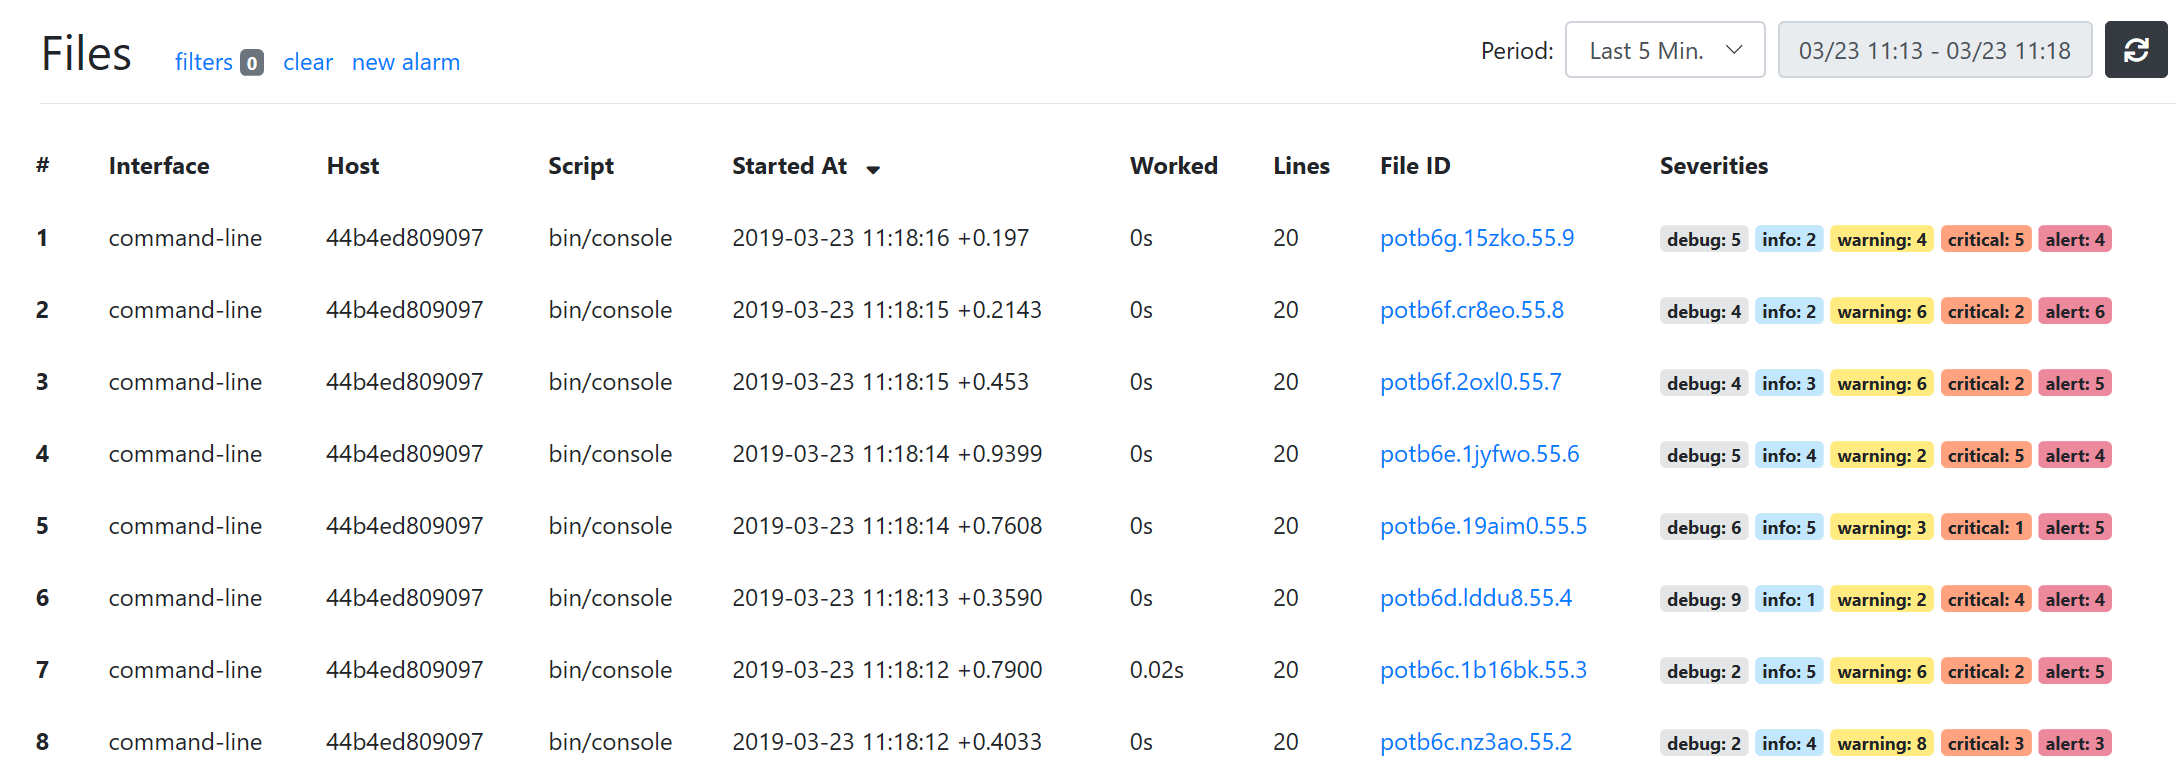Open file potb6g.15zko.55.9
Image resolution: width=2176 pixels, height=781 pixels.
click(1476, 238)
